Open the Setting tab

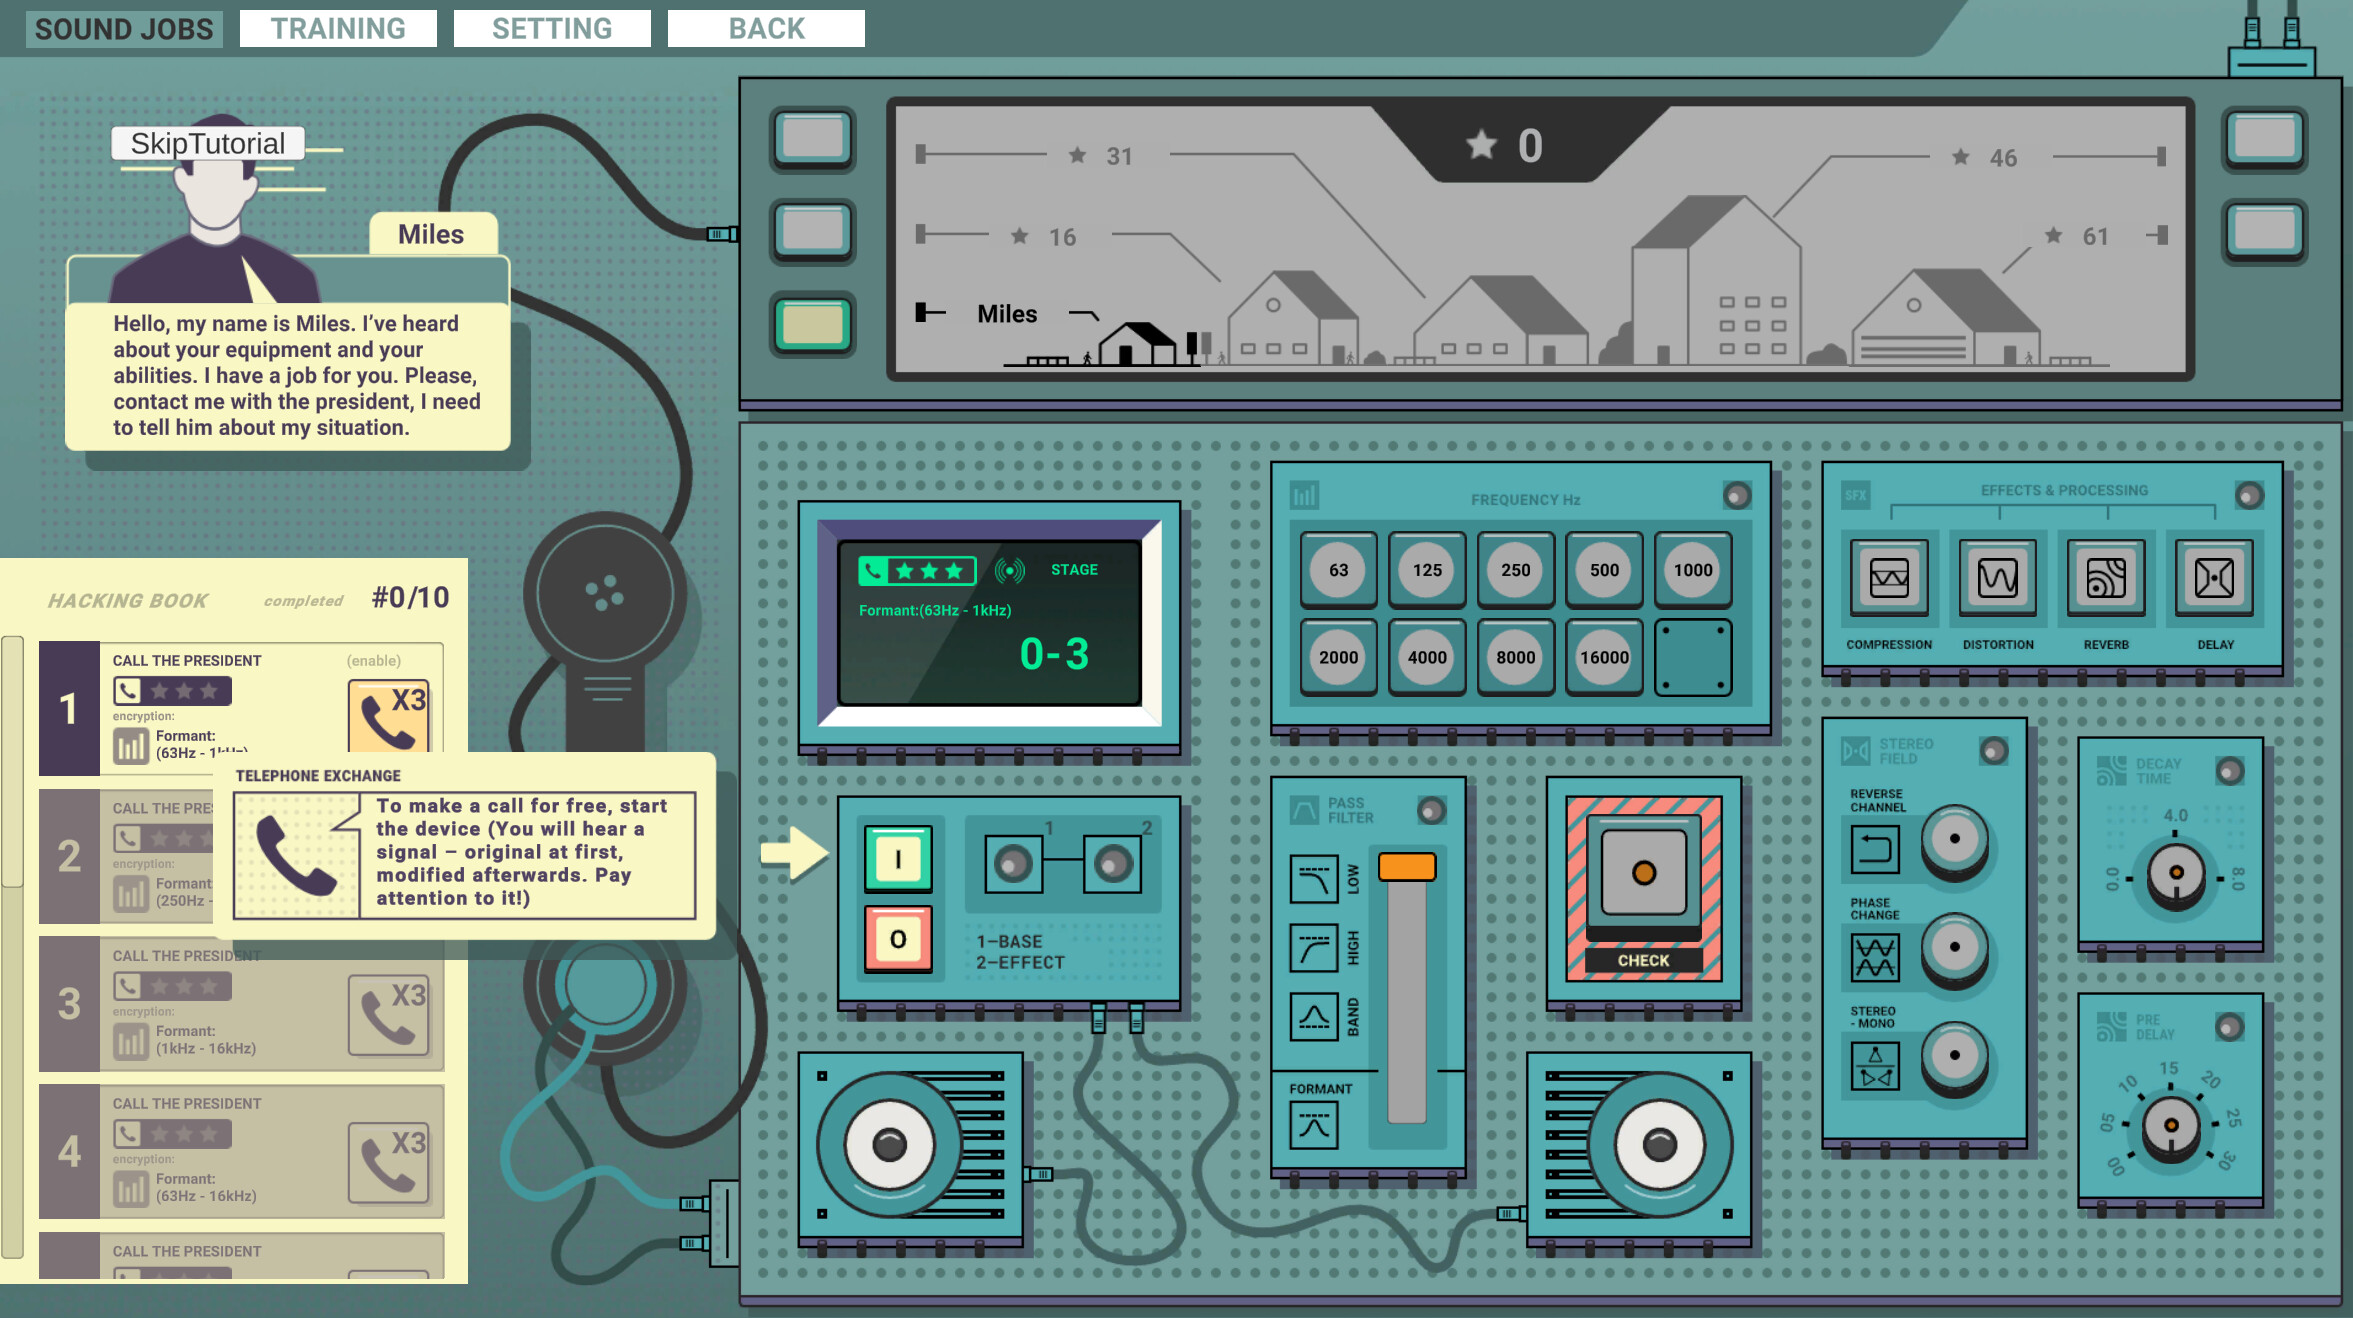(552, 28)
